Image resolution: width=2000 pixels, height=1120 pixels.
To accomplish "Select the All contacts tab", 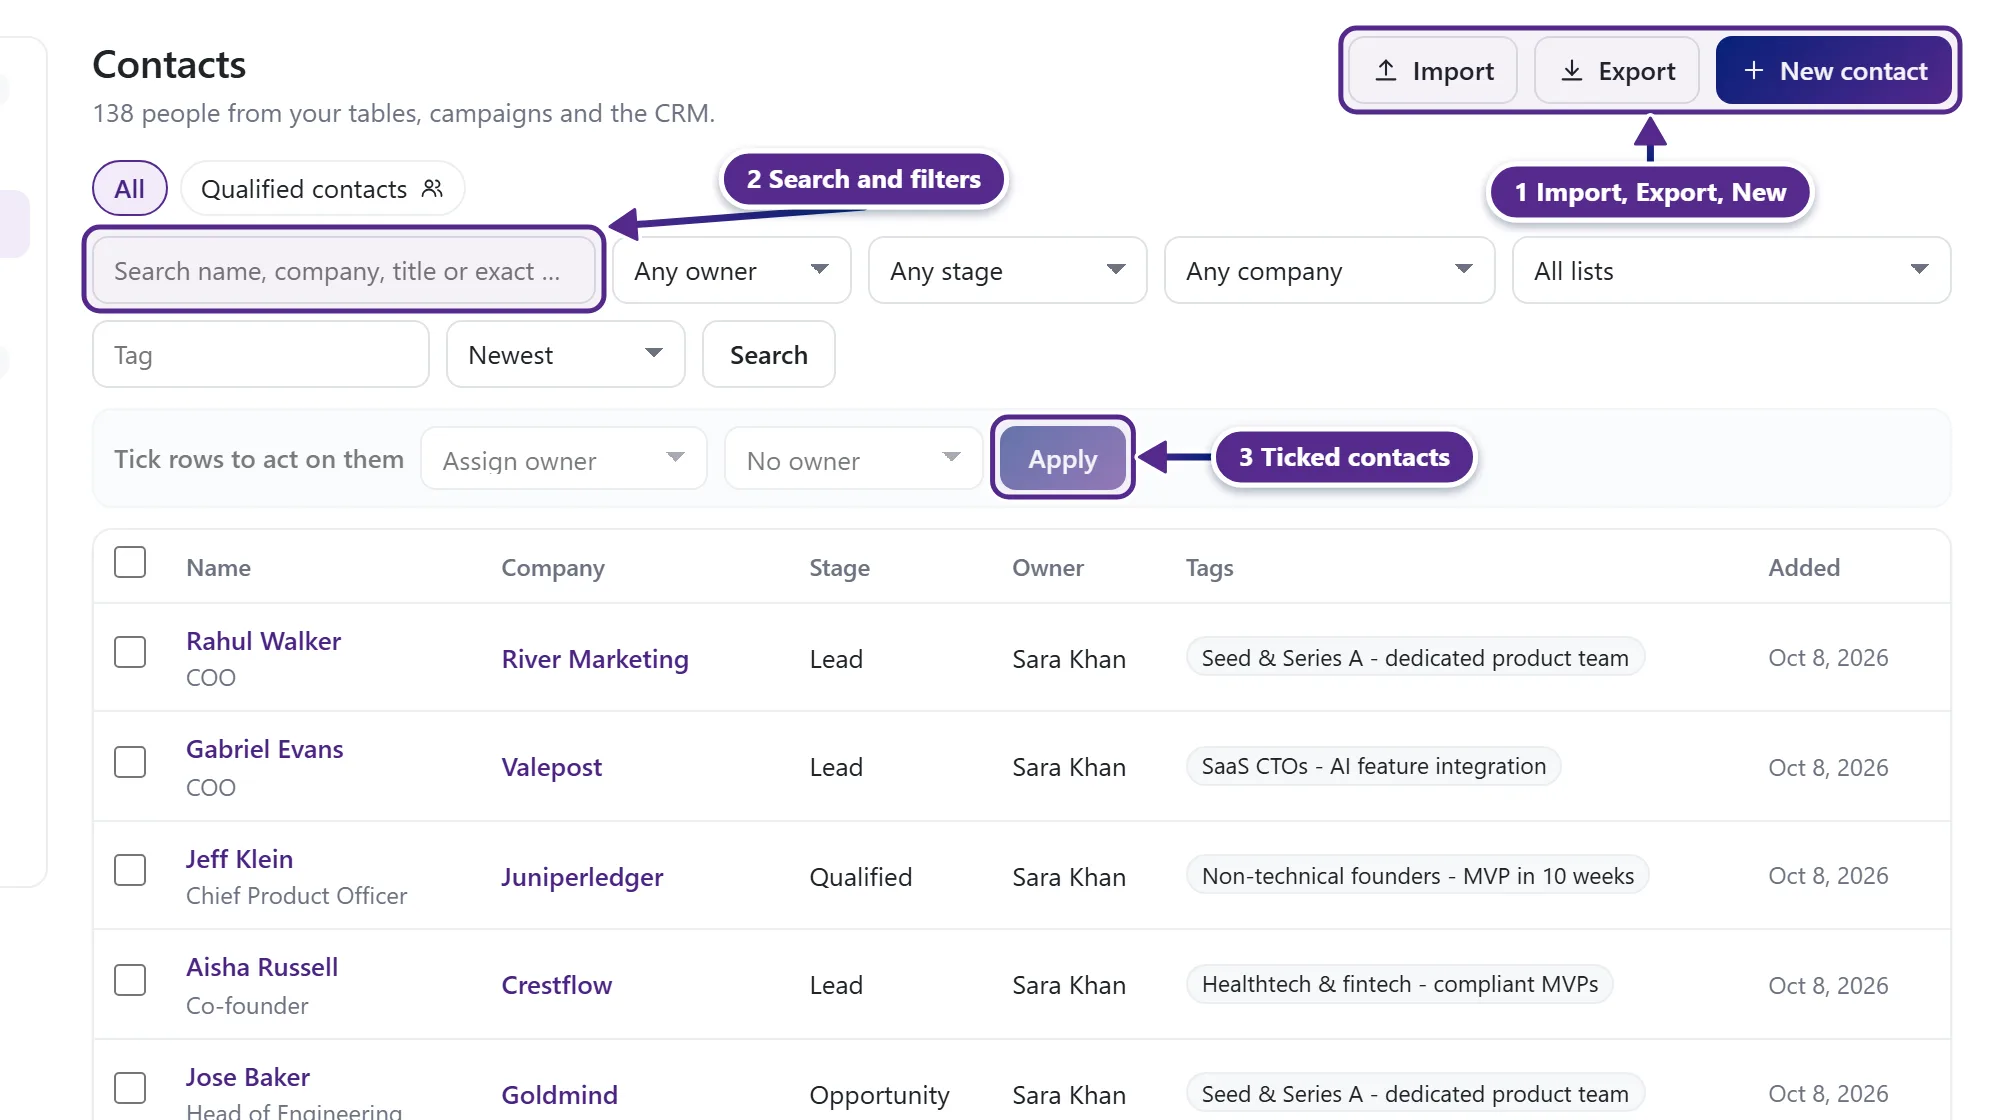I will coord(129,188).
